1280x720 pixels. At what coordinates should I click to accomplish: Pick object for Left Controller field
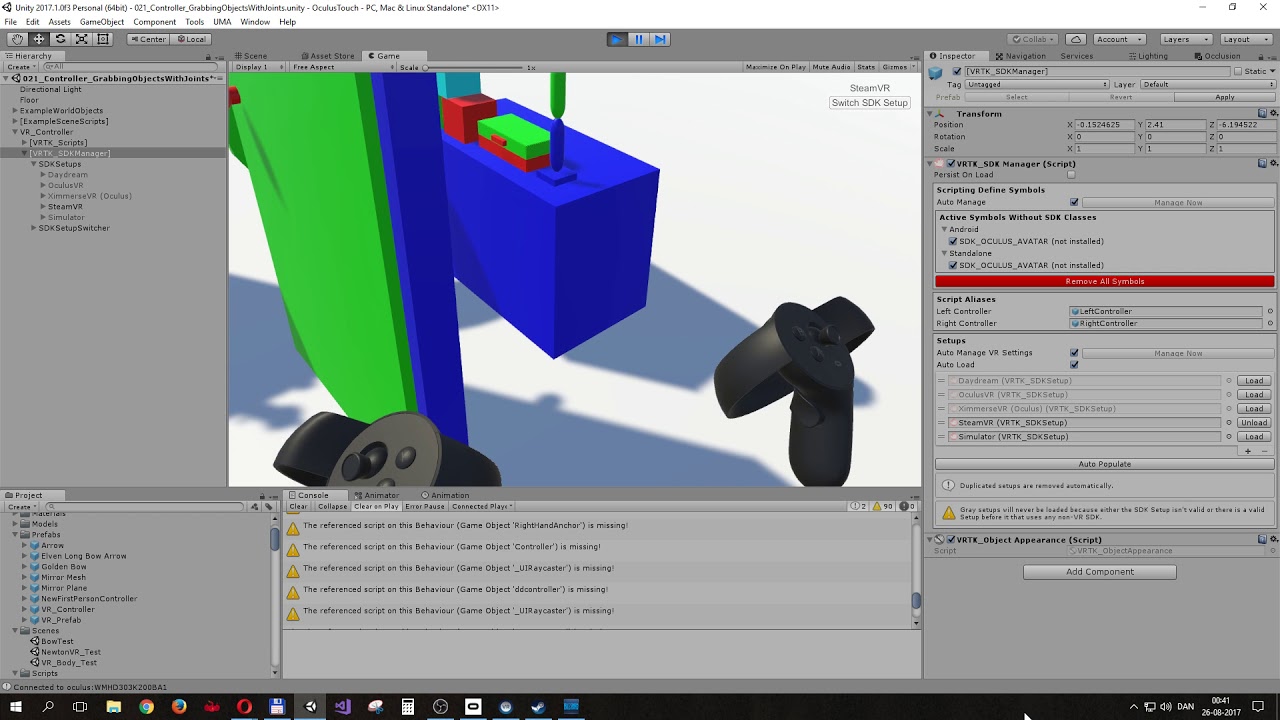[1270, 311]
